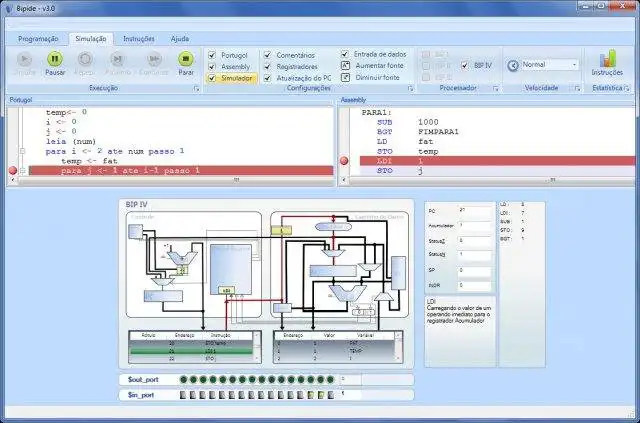Click the 'STO j' assembly line
The height and width of the screenshot is (423, 640).
400,171
